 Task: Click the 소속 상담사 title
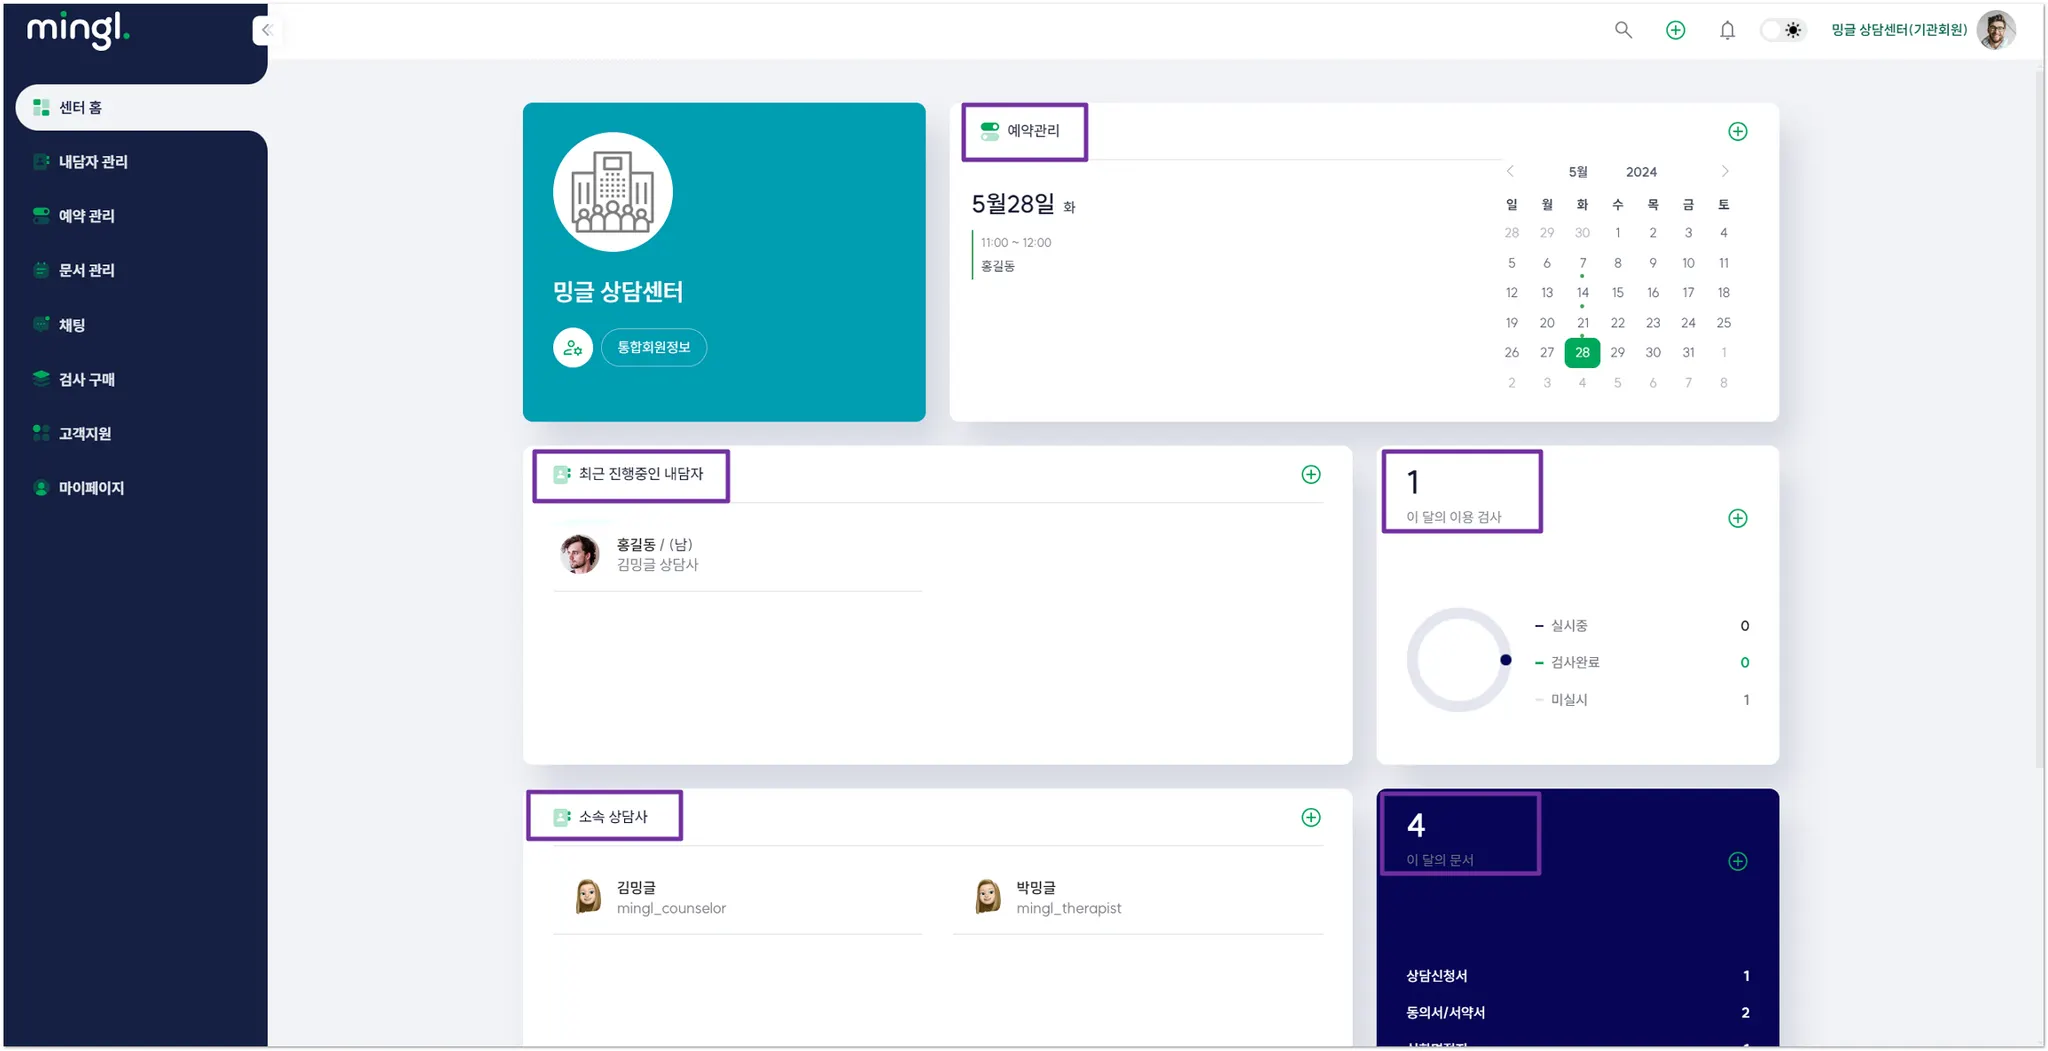pos(613,817)
